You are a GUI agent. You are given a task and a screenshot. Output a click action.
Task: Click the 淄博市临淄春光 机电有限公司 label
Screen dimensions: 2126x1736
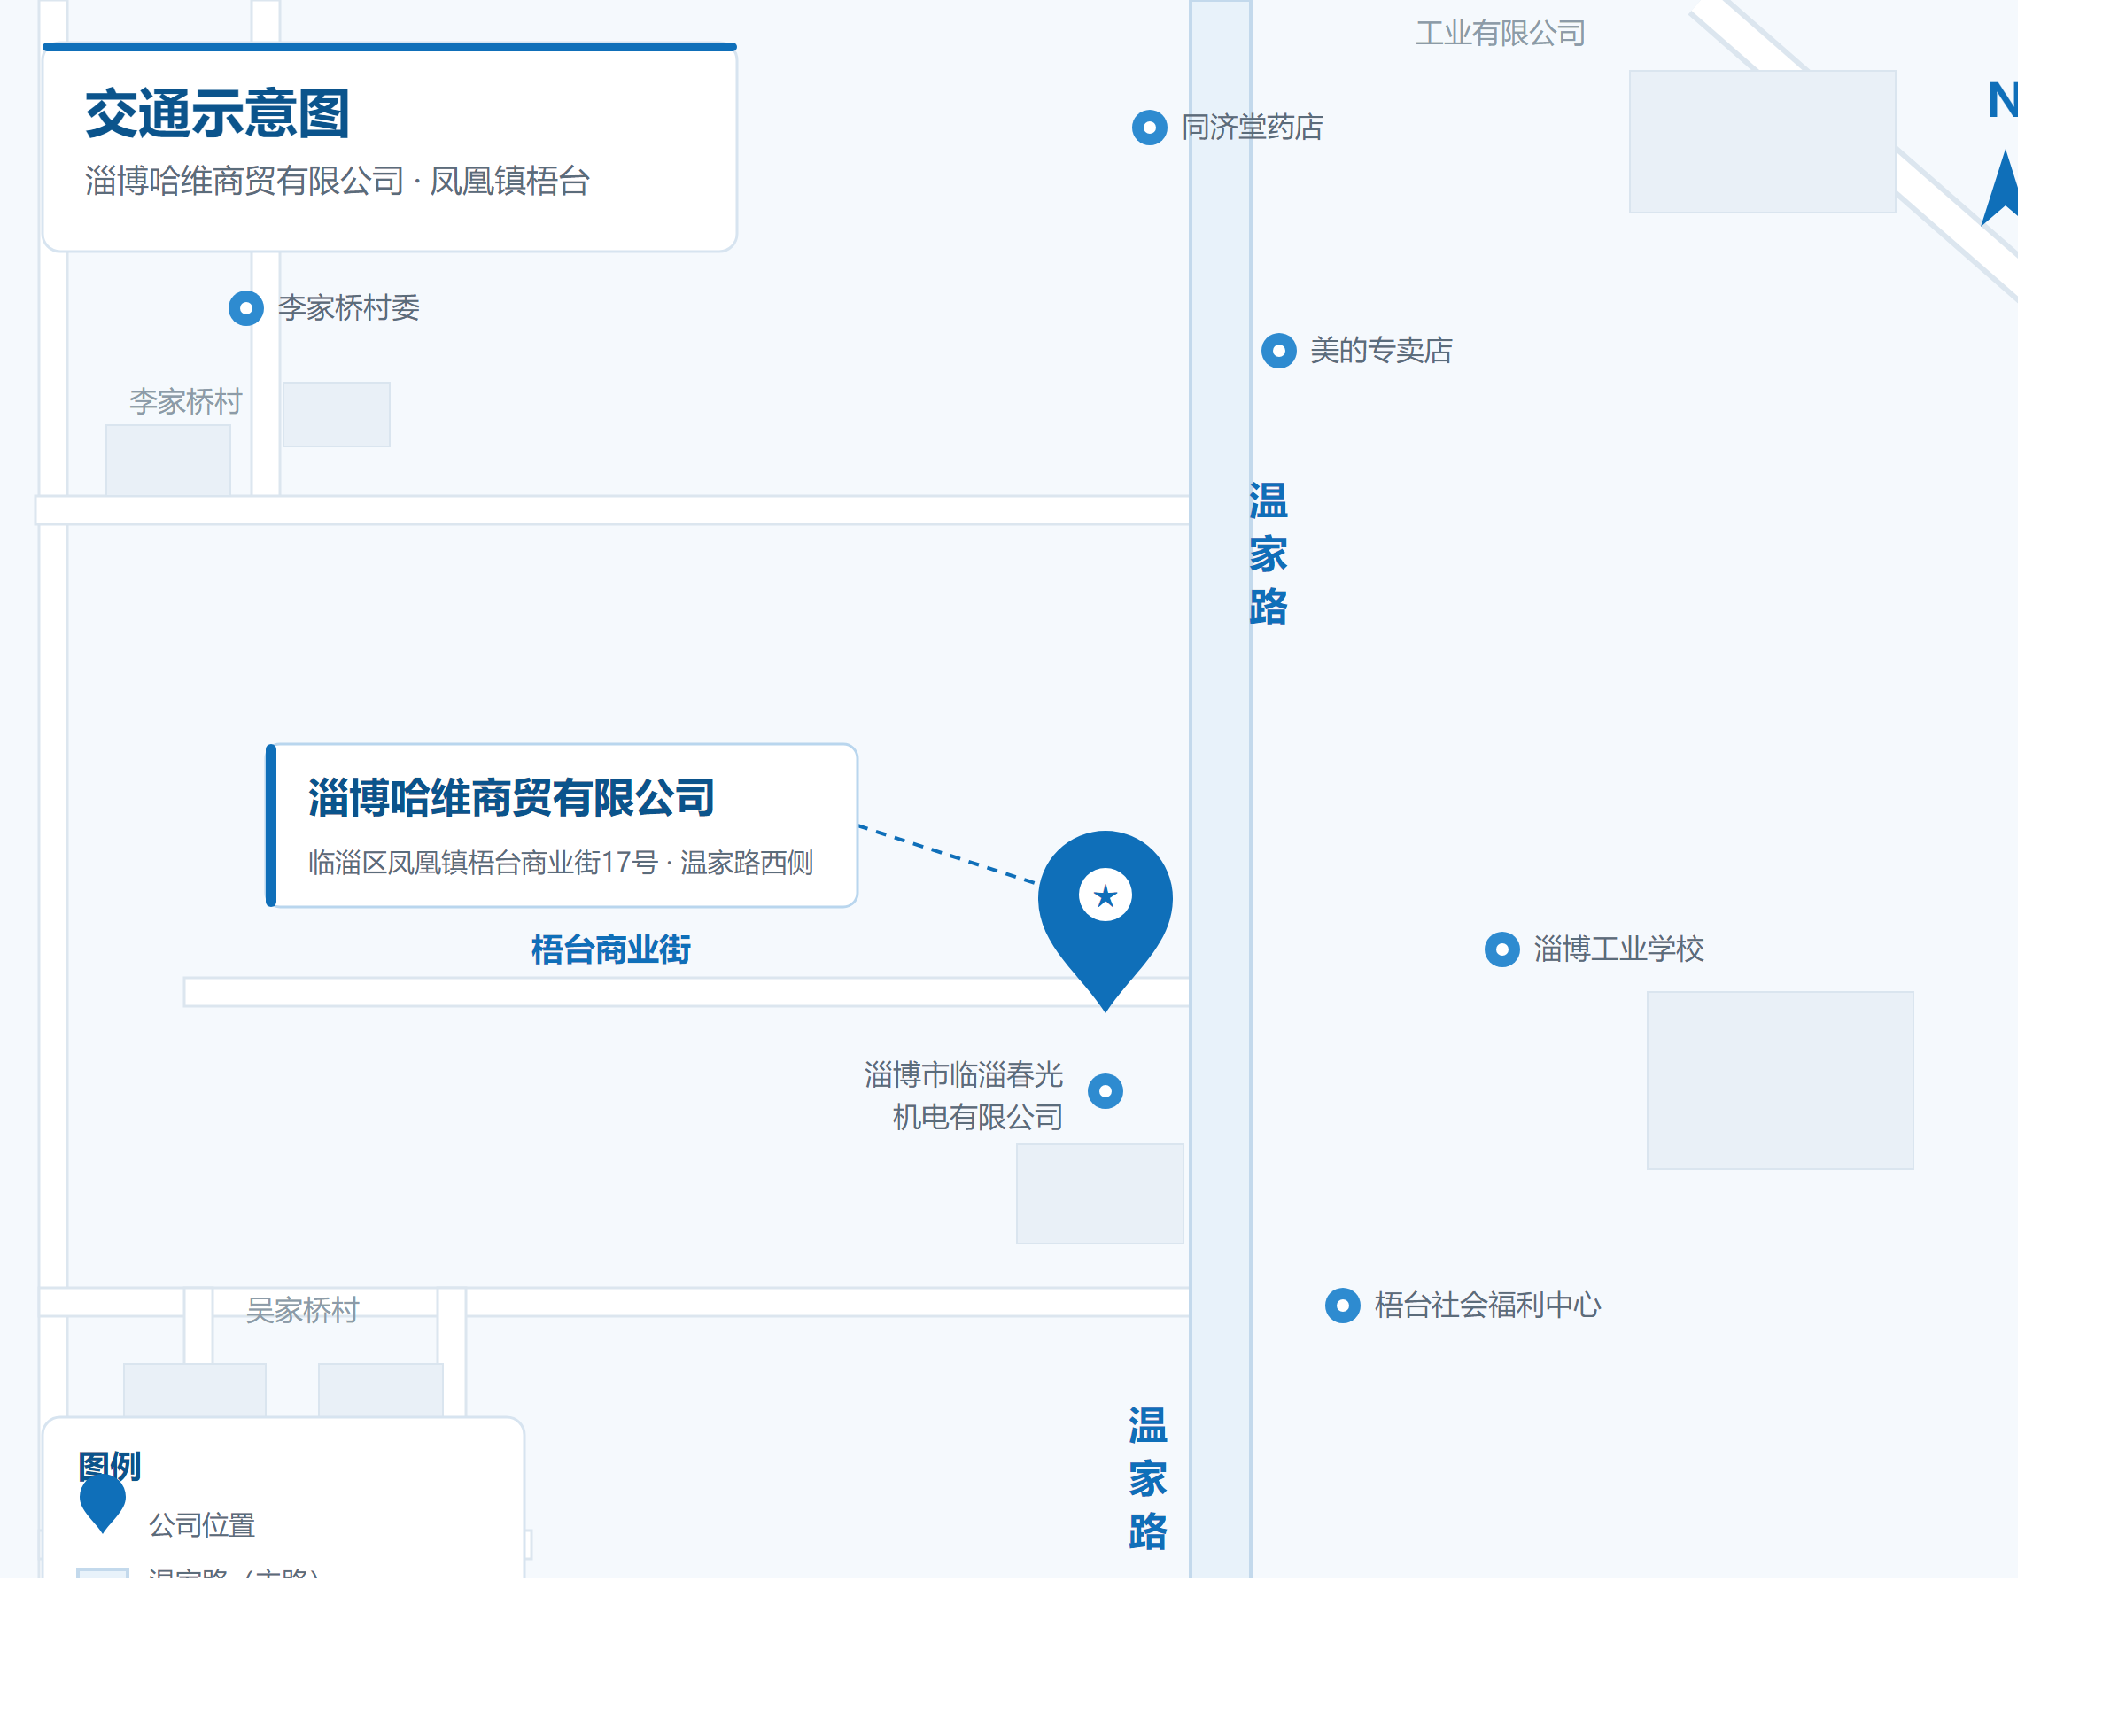click(963, 1095)
